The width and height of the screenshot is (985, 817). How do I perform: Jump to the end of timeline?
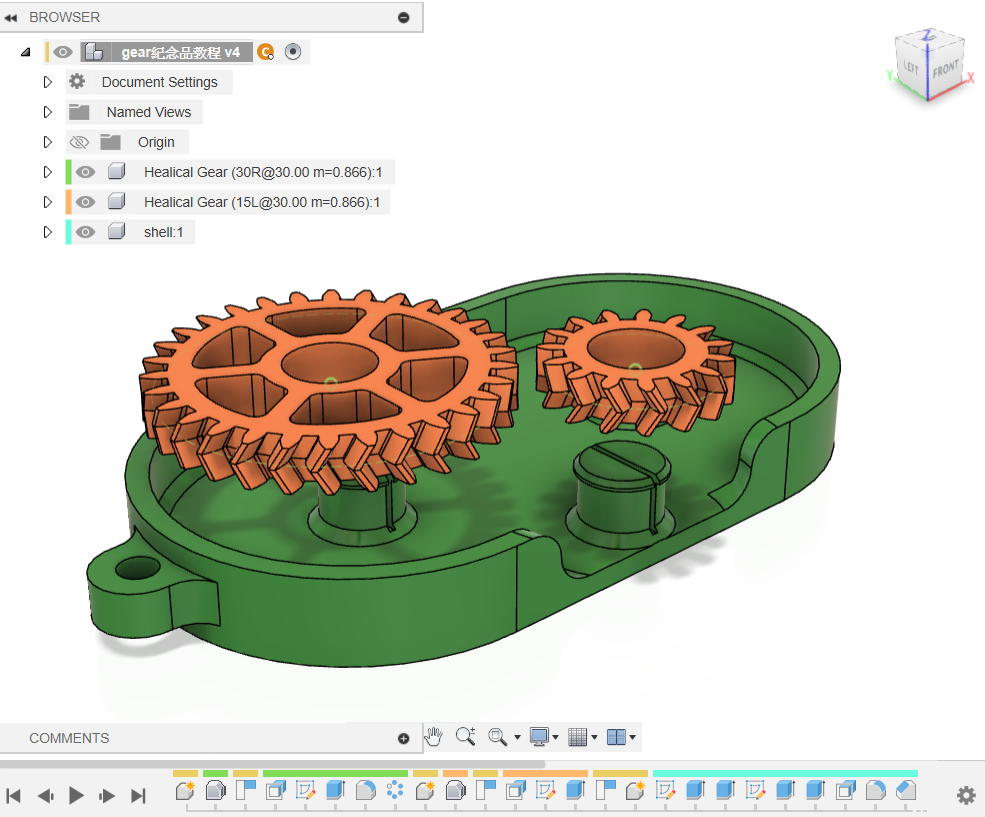tap(139, 796)
